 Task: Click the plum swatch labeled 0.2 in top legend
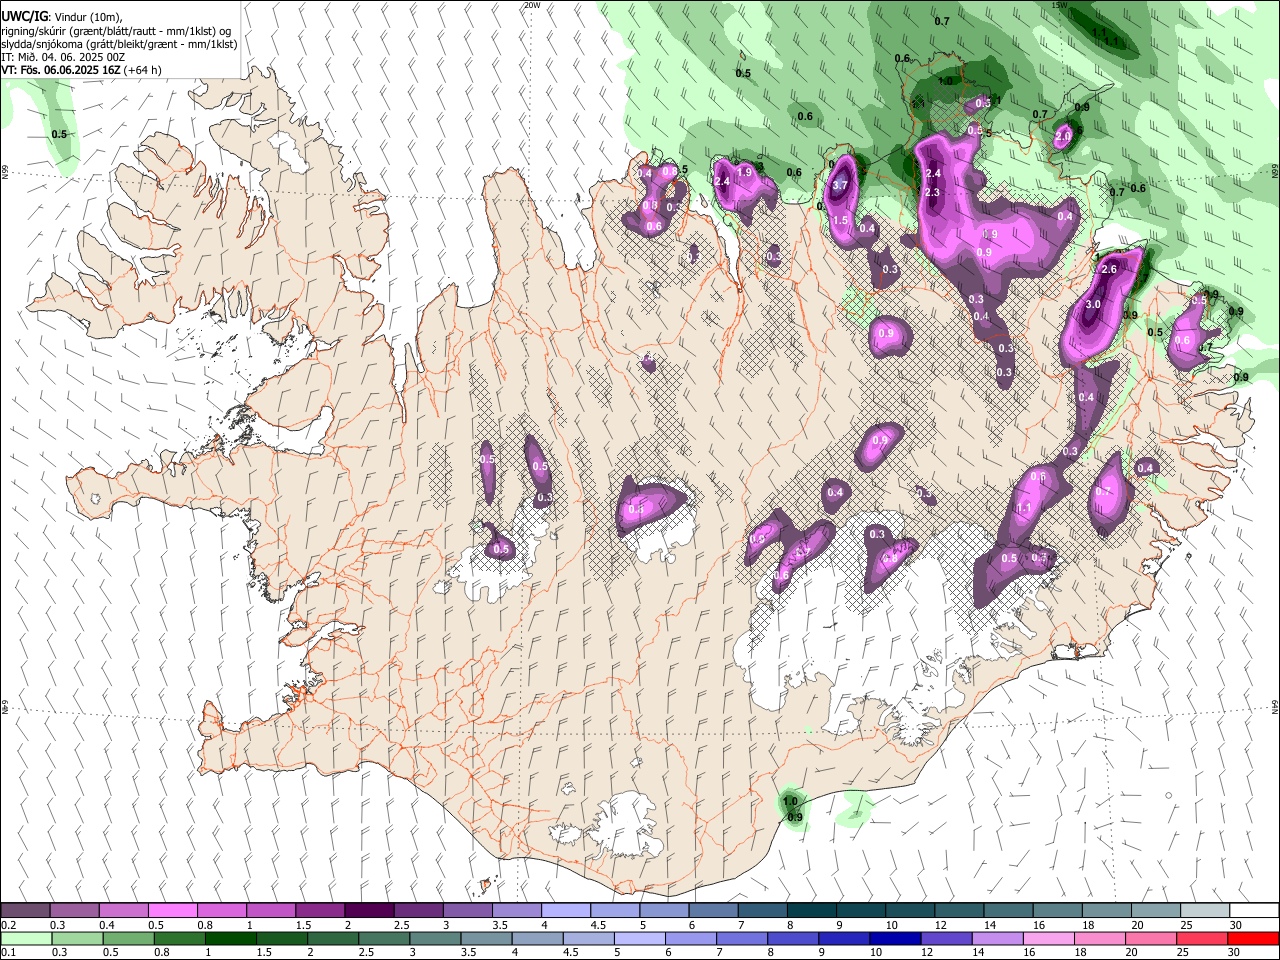(x=25, y=911)
